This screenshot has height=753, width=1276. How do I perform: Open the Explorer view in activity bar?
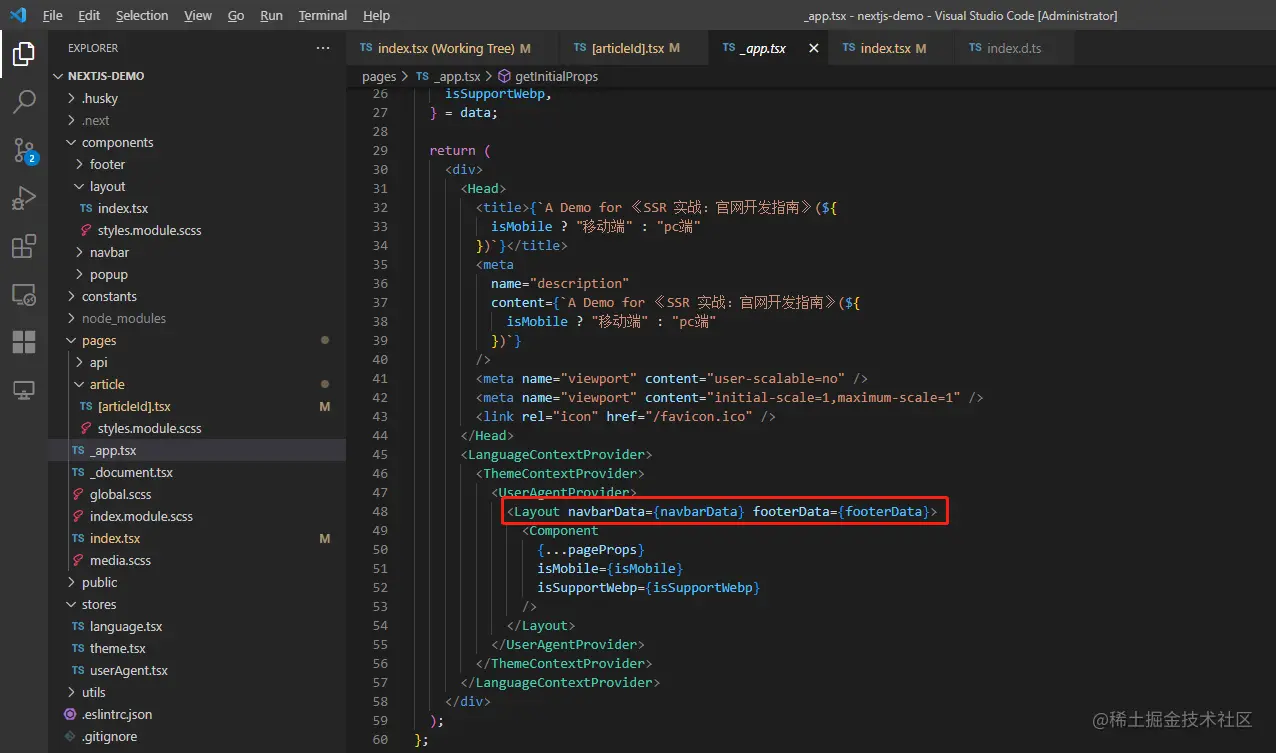pyautogui.click(x=24, y=54)
